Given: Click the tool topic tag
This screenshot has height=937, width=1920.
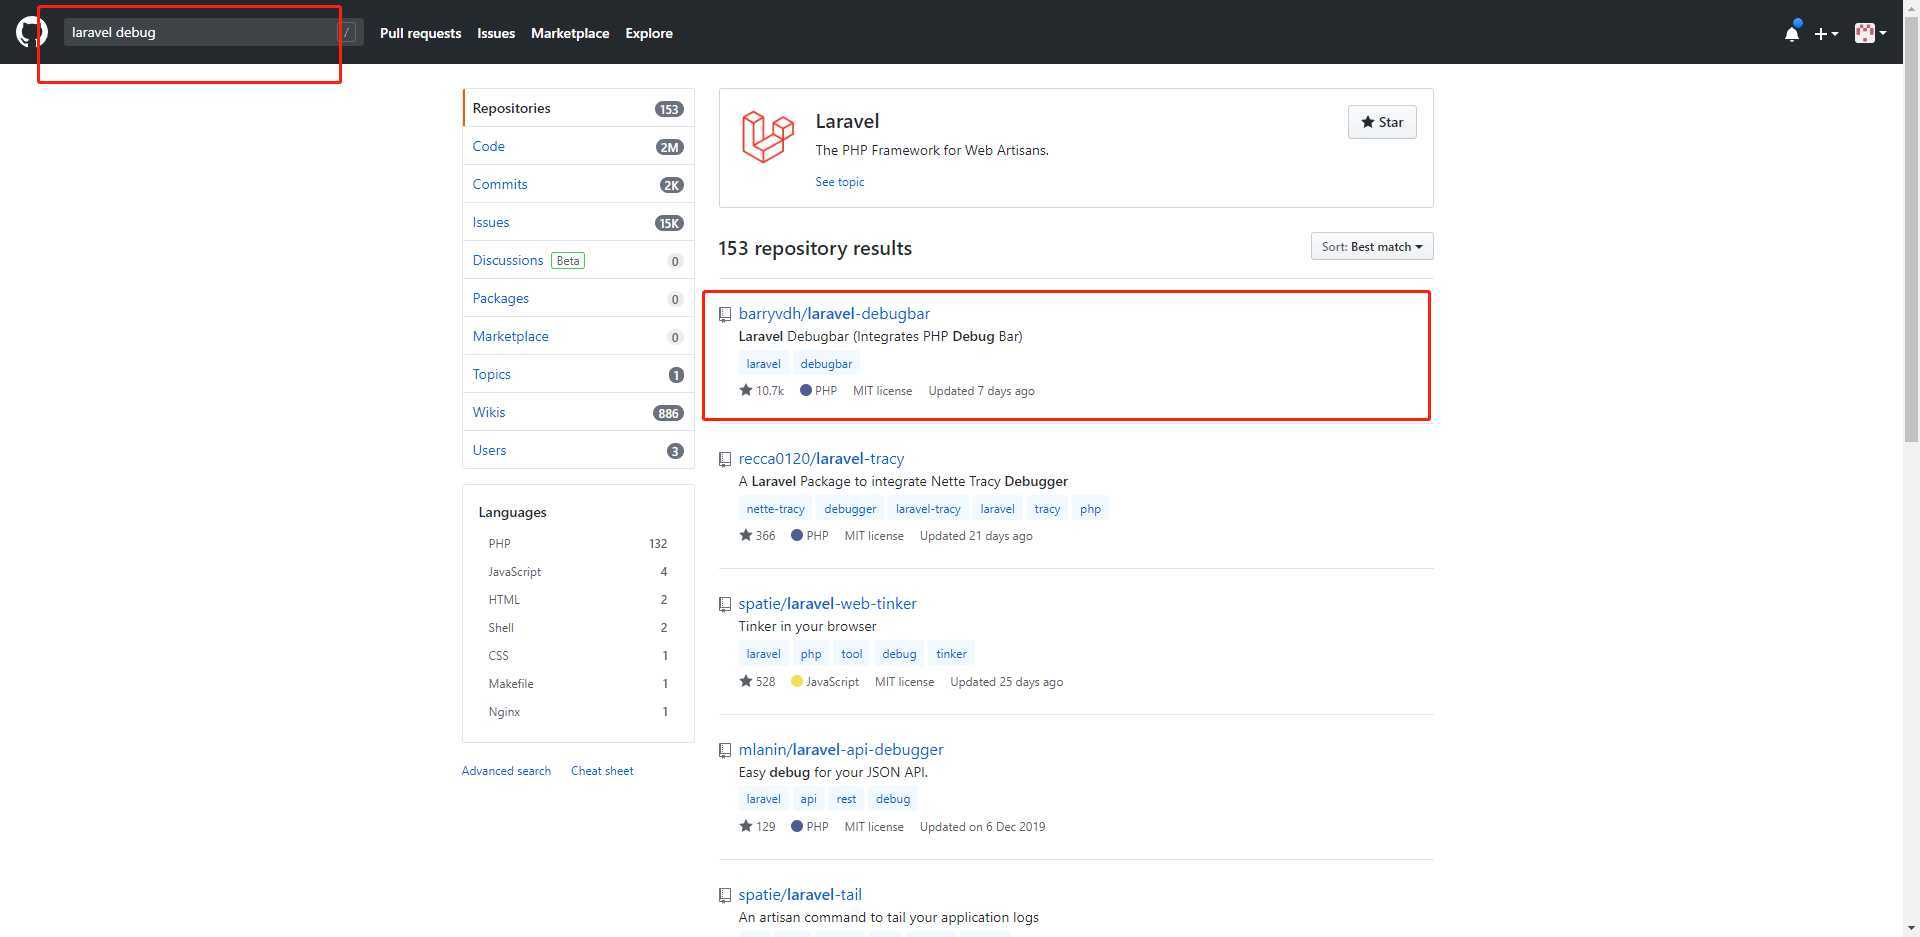Looking at the screenshot, I should (851, 654).
